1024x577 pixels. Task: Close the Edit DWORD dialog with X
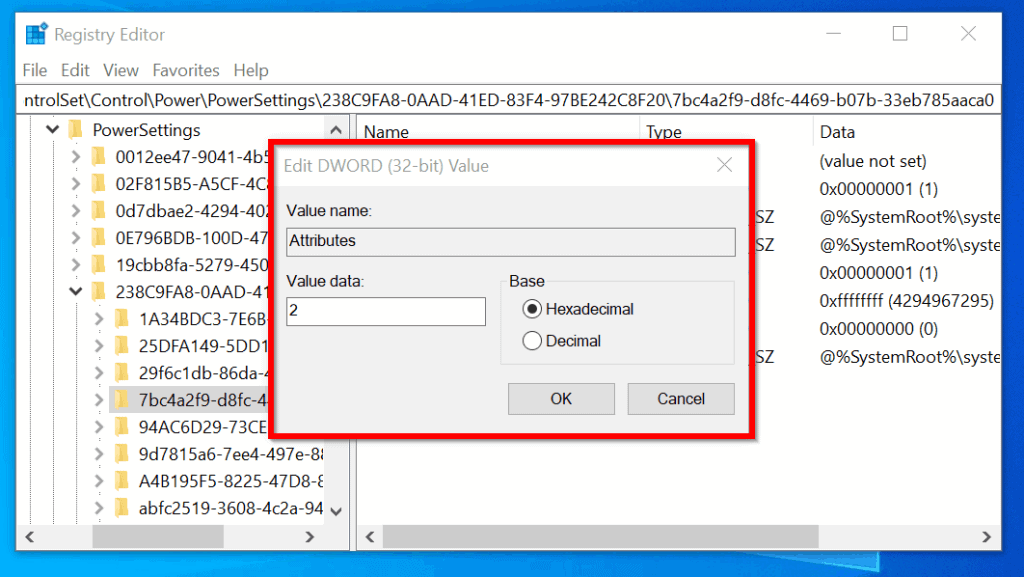724,165
